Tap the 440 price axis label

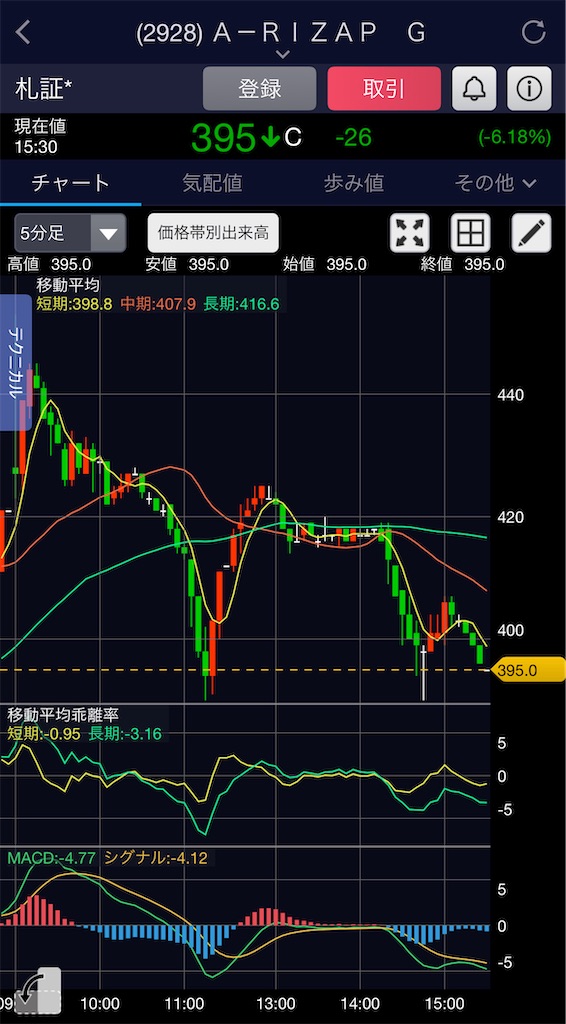(x=510, y=395)
